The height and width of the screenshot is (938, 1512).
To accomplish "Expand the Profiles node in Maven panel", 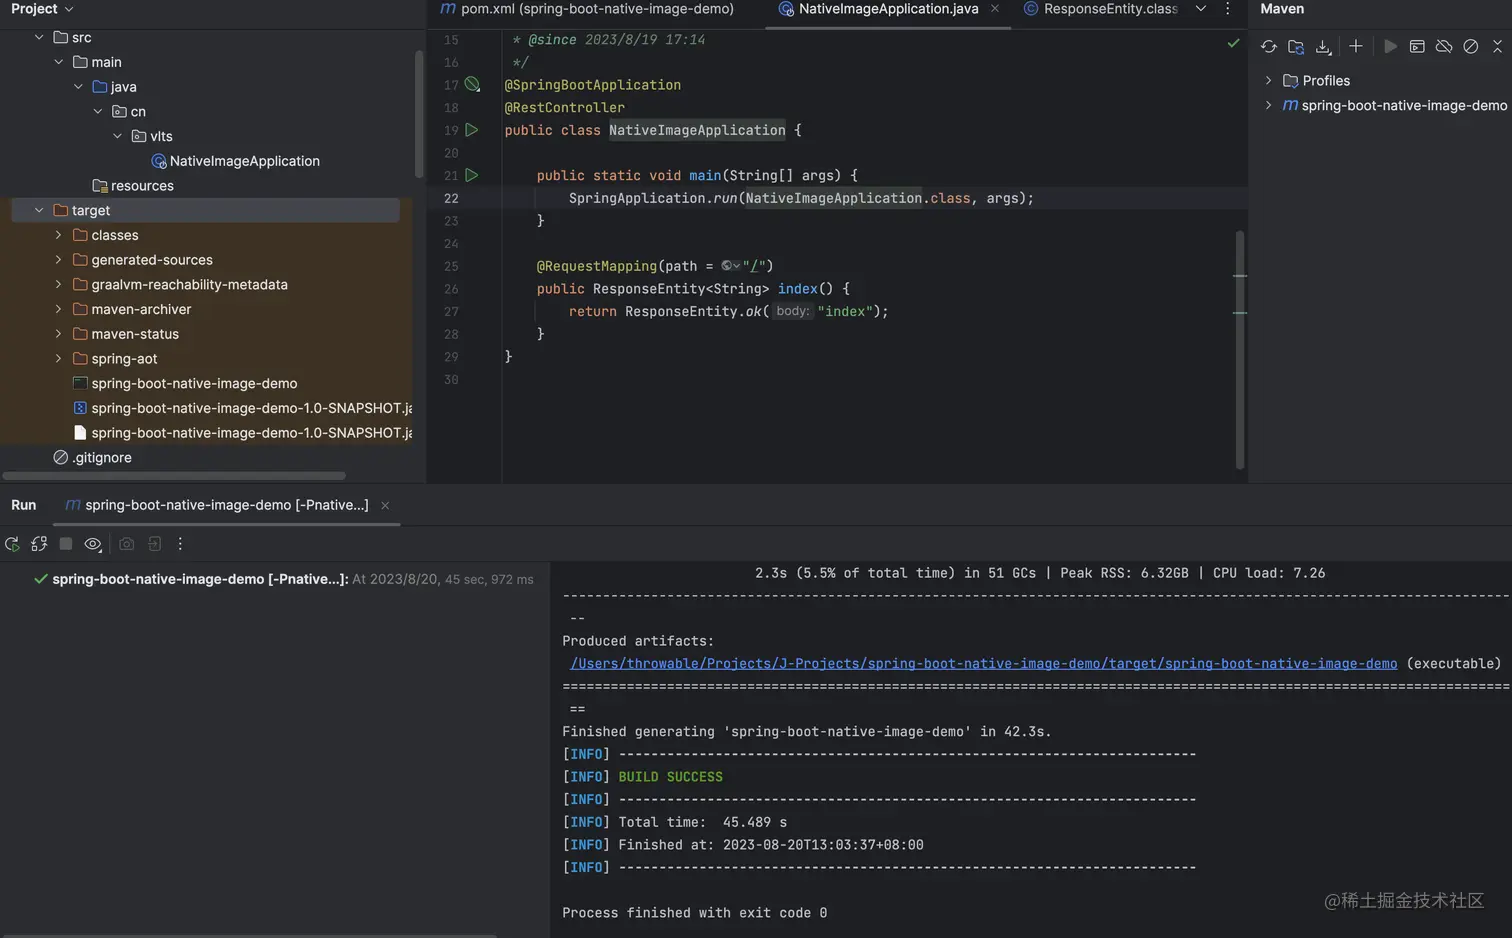I will (1268, 80).
